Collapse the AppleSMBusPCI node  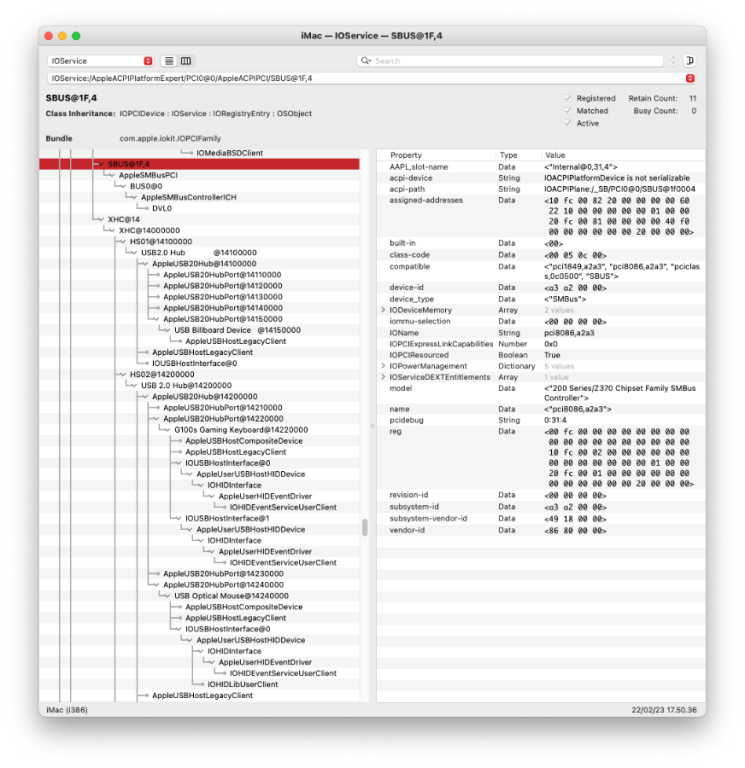click(x=112, y=175)
